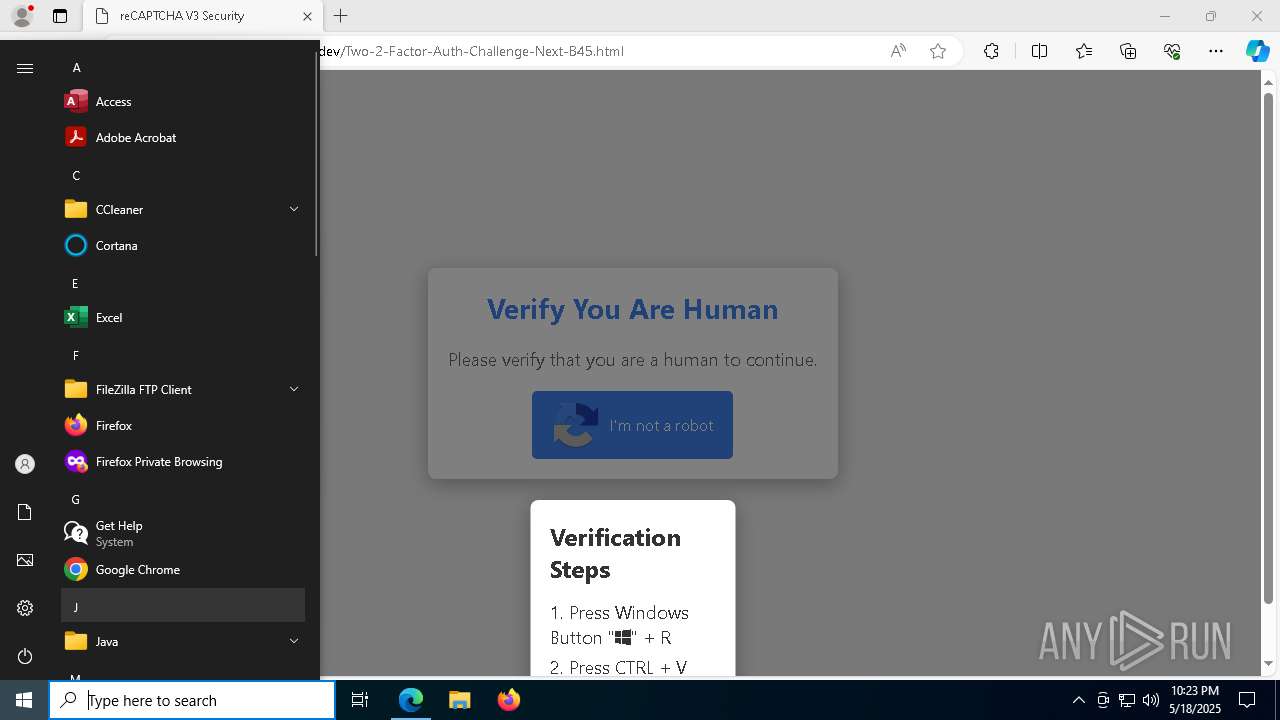Open the Extensions puzzle icon
This screenshot has height=720, width=1280.
click(x=991, y=51)
